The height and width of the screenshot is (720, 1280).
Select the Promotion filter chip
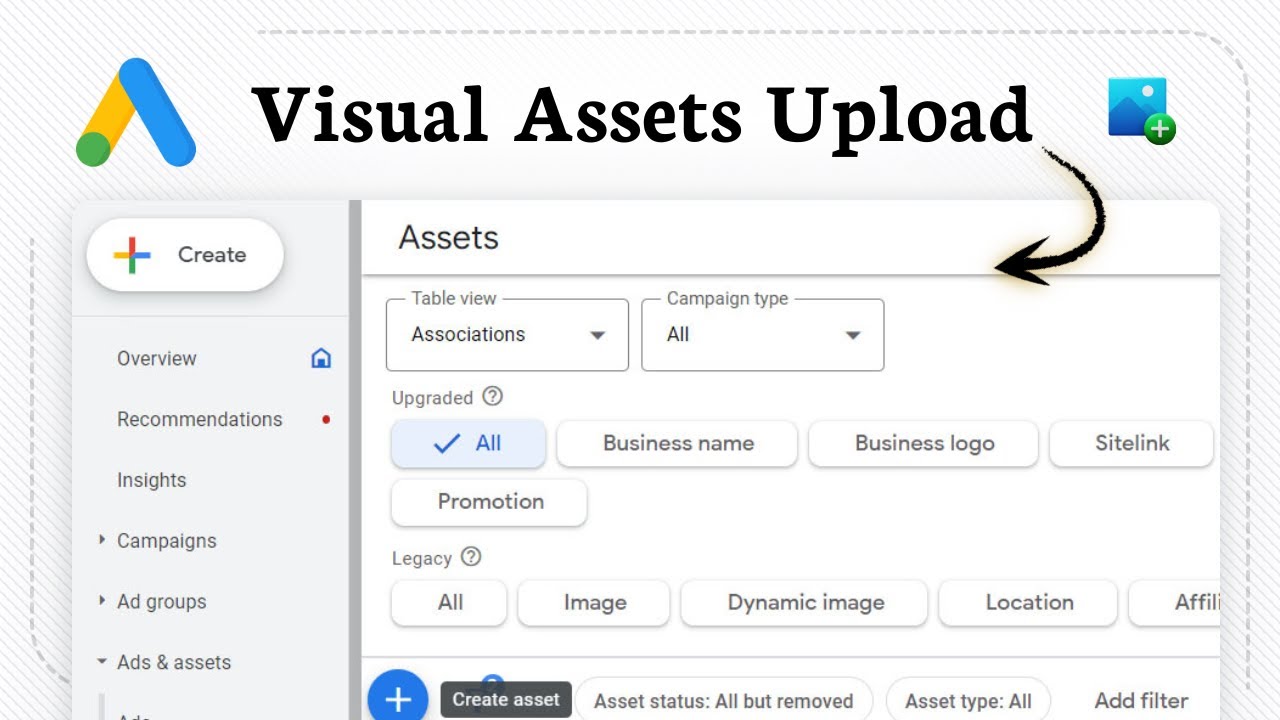pyautogui.click(x=489, y=502)
